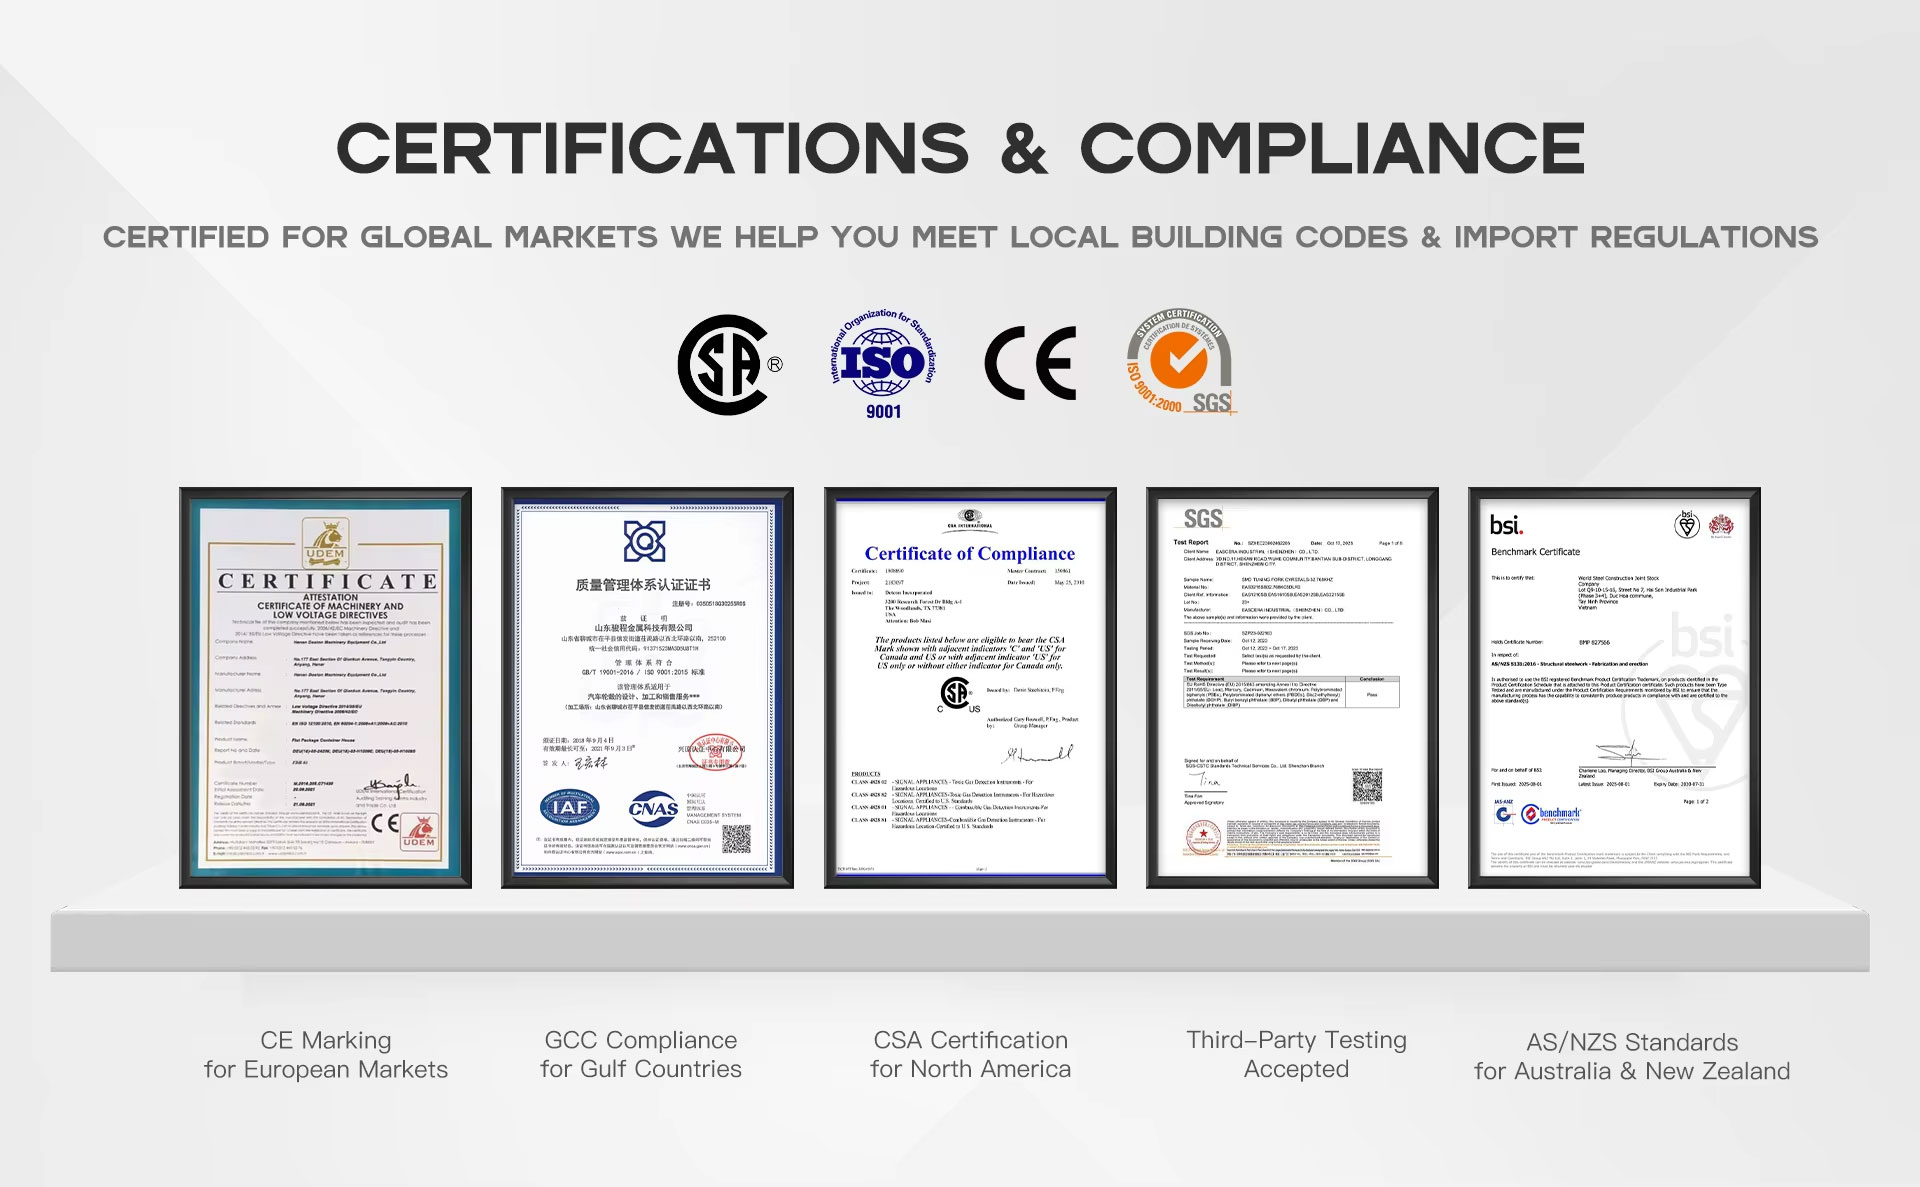Click the small CE mark on the UDEM certificate
This screenshot has width=1920, height=1187.
click(385, 824)
